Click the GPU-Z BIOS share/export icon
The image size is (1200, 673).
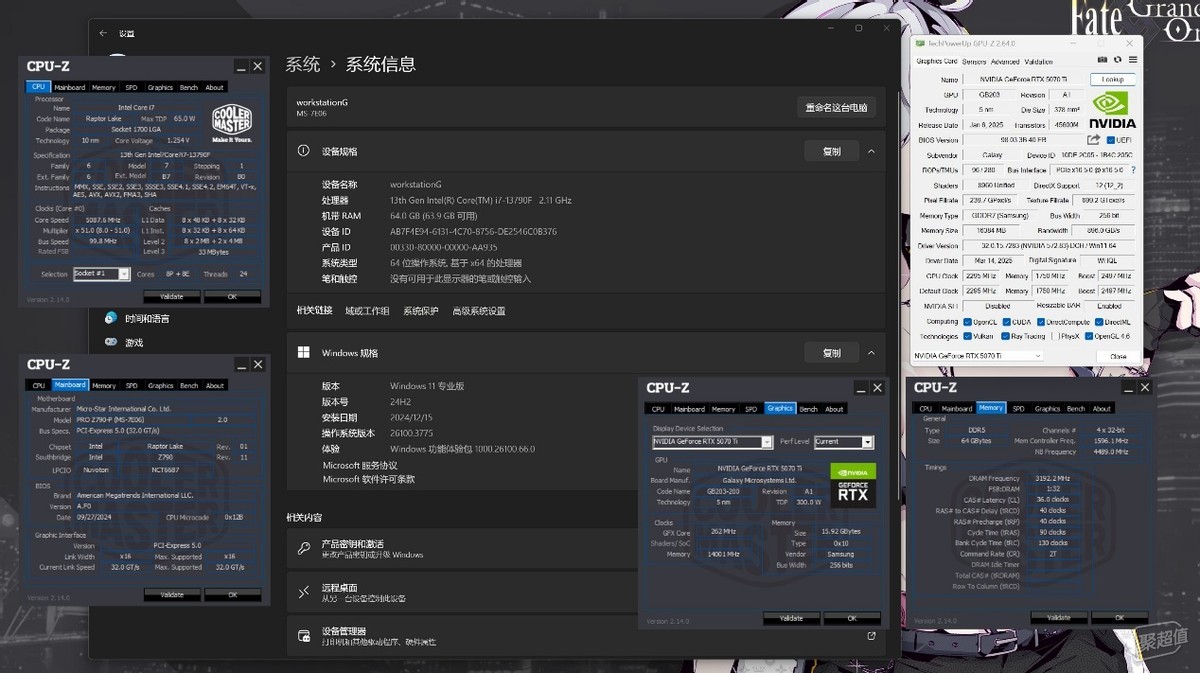(x=1094, y=140)
